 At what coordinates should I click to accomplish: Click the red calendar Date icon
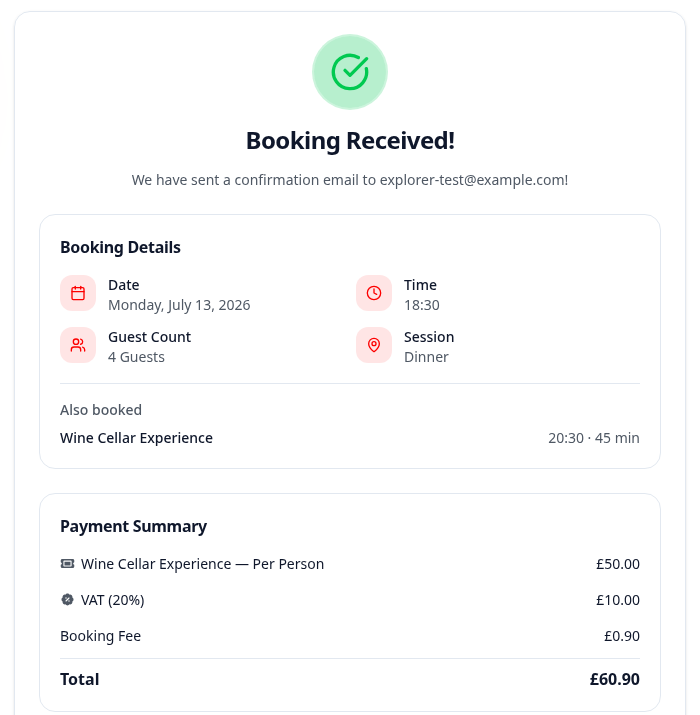pyautogui.click(x=78, y=293)
